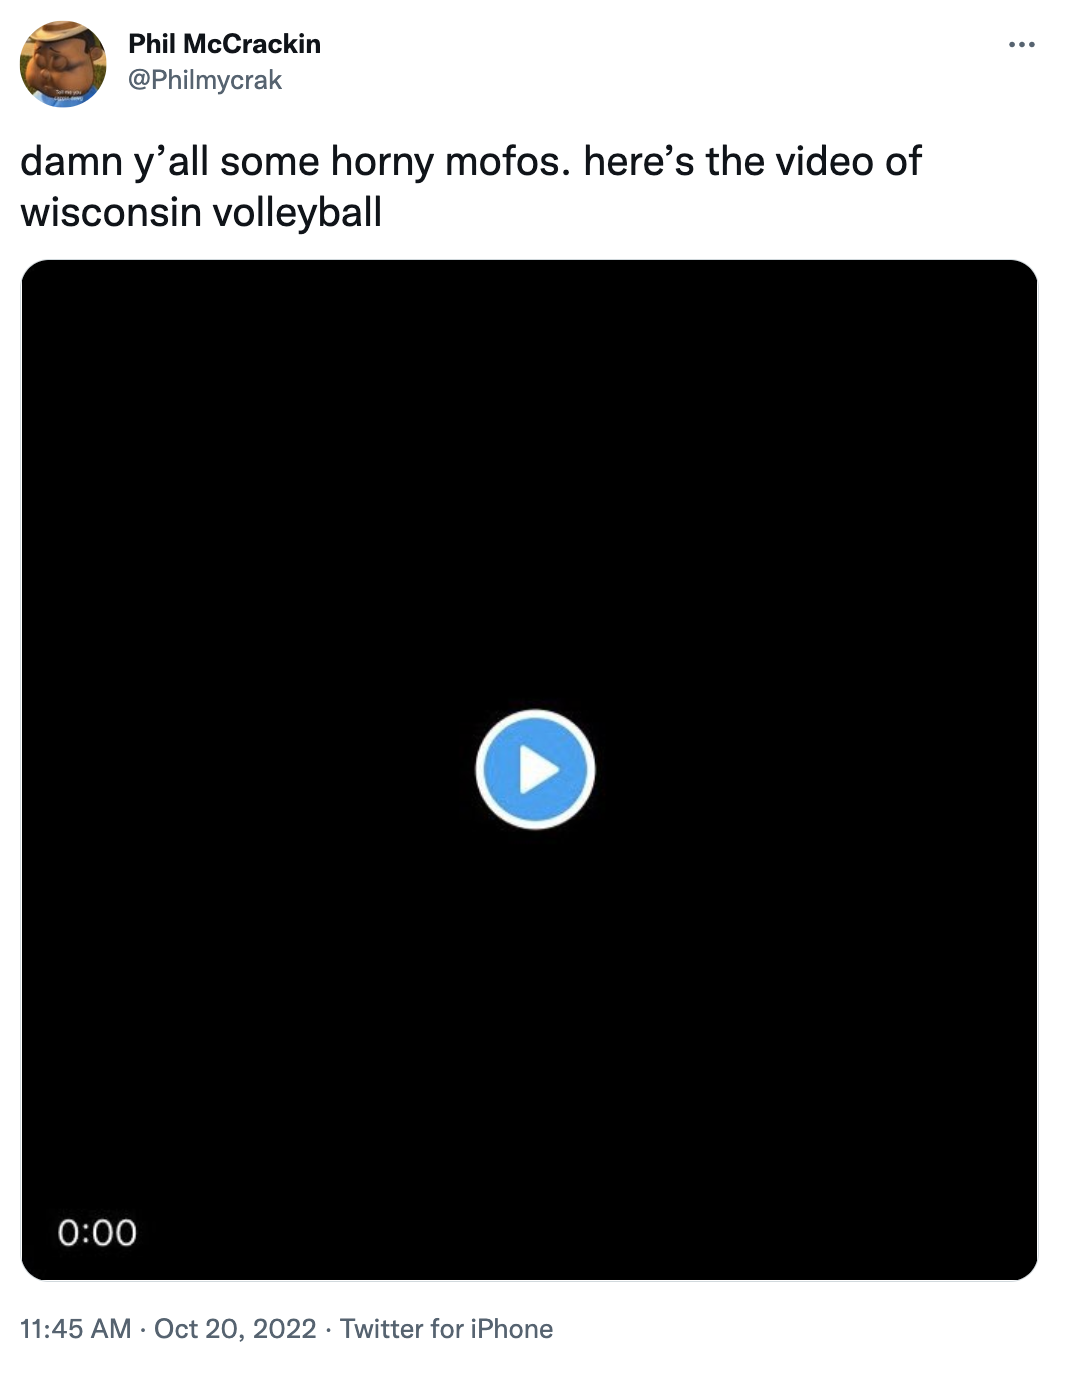Open Phil McCrackin's profile picture

point(63,63)
